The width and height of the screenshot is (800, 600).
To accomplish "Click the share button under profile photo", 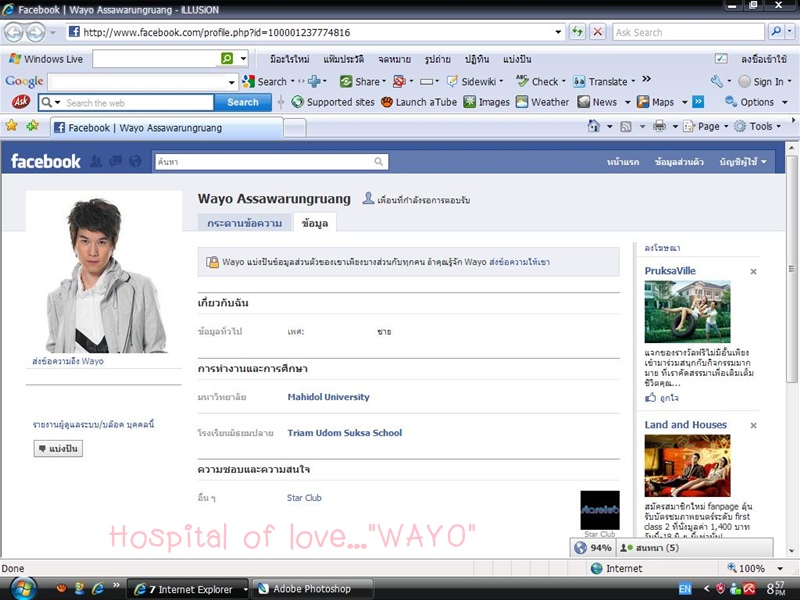I will tap(58, 448).
